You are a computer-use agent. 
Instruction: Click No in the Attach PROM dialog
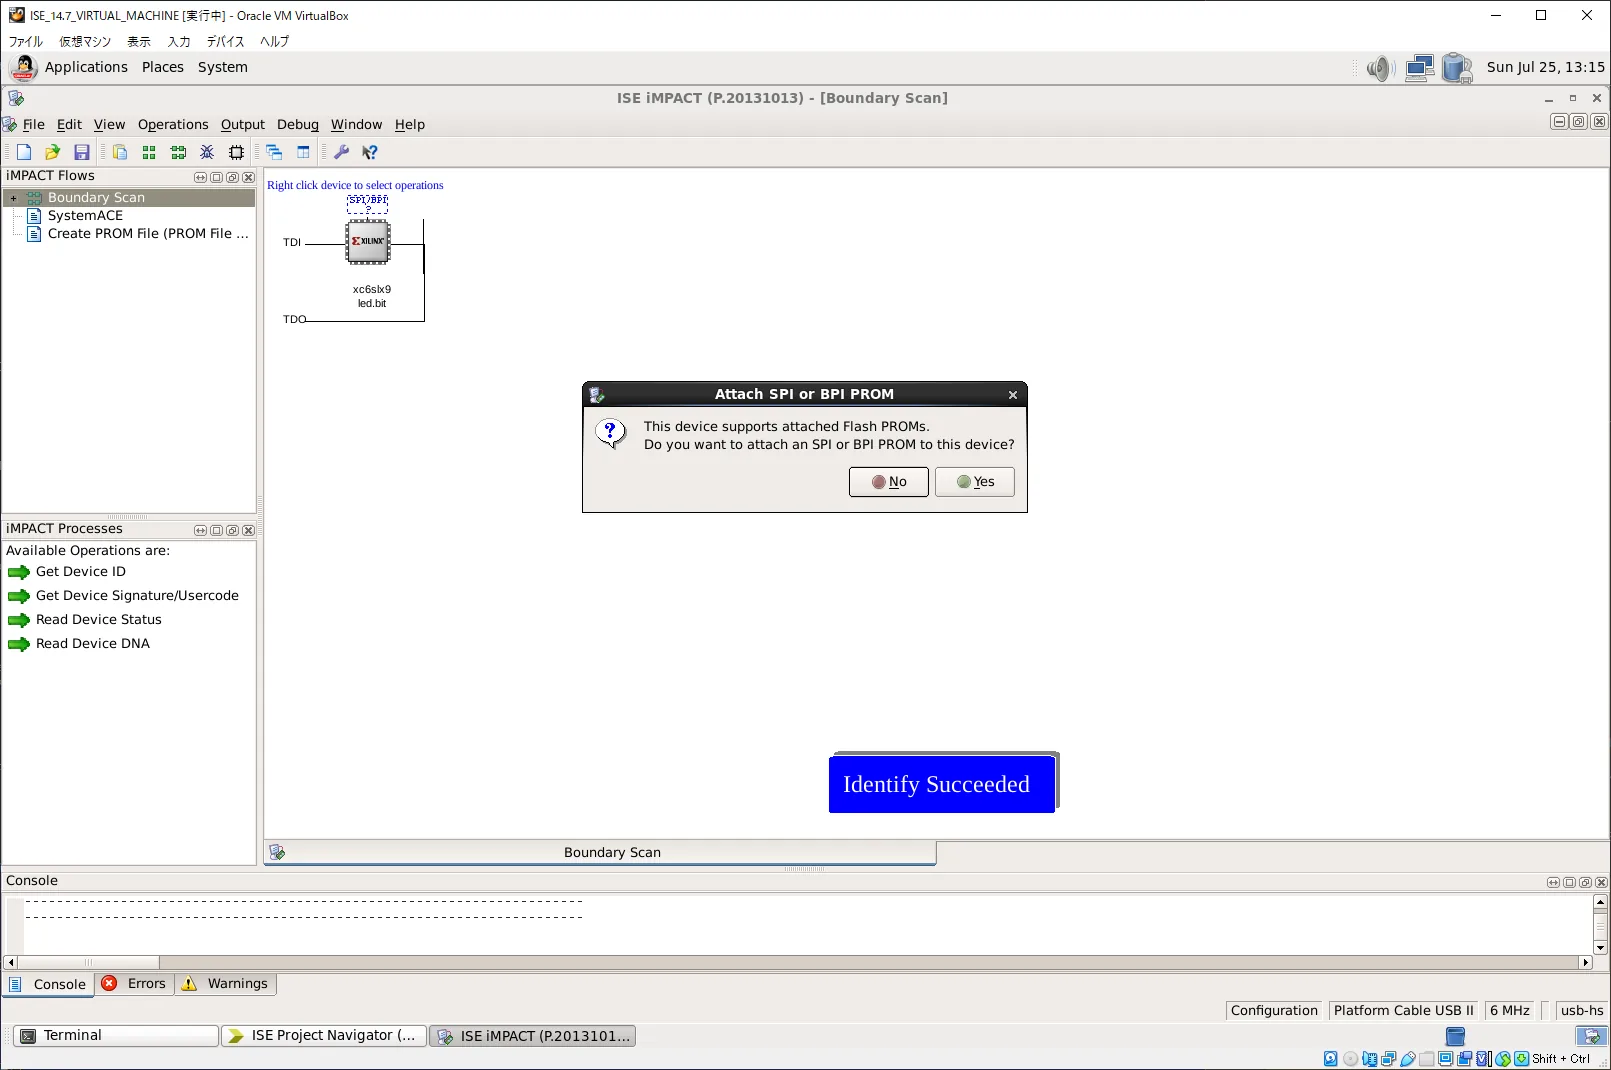pos(889,482)
